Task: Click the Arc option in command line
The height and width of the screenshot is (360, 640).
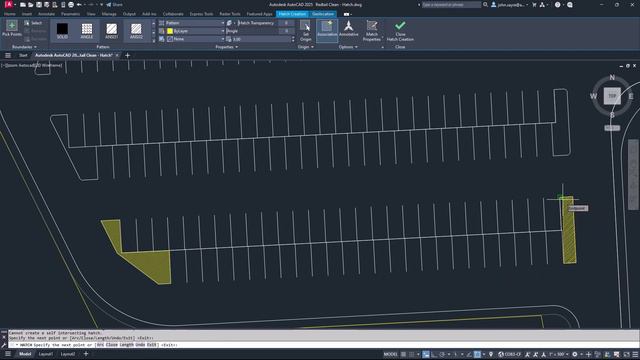Action: click(x=100, y=345)
